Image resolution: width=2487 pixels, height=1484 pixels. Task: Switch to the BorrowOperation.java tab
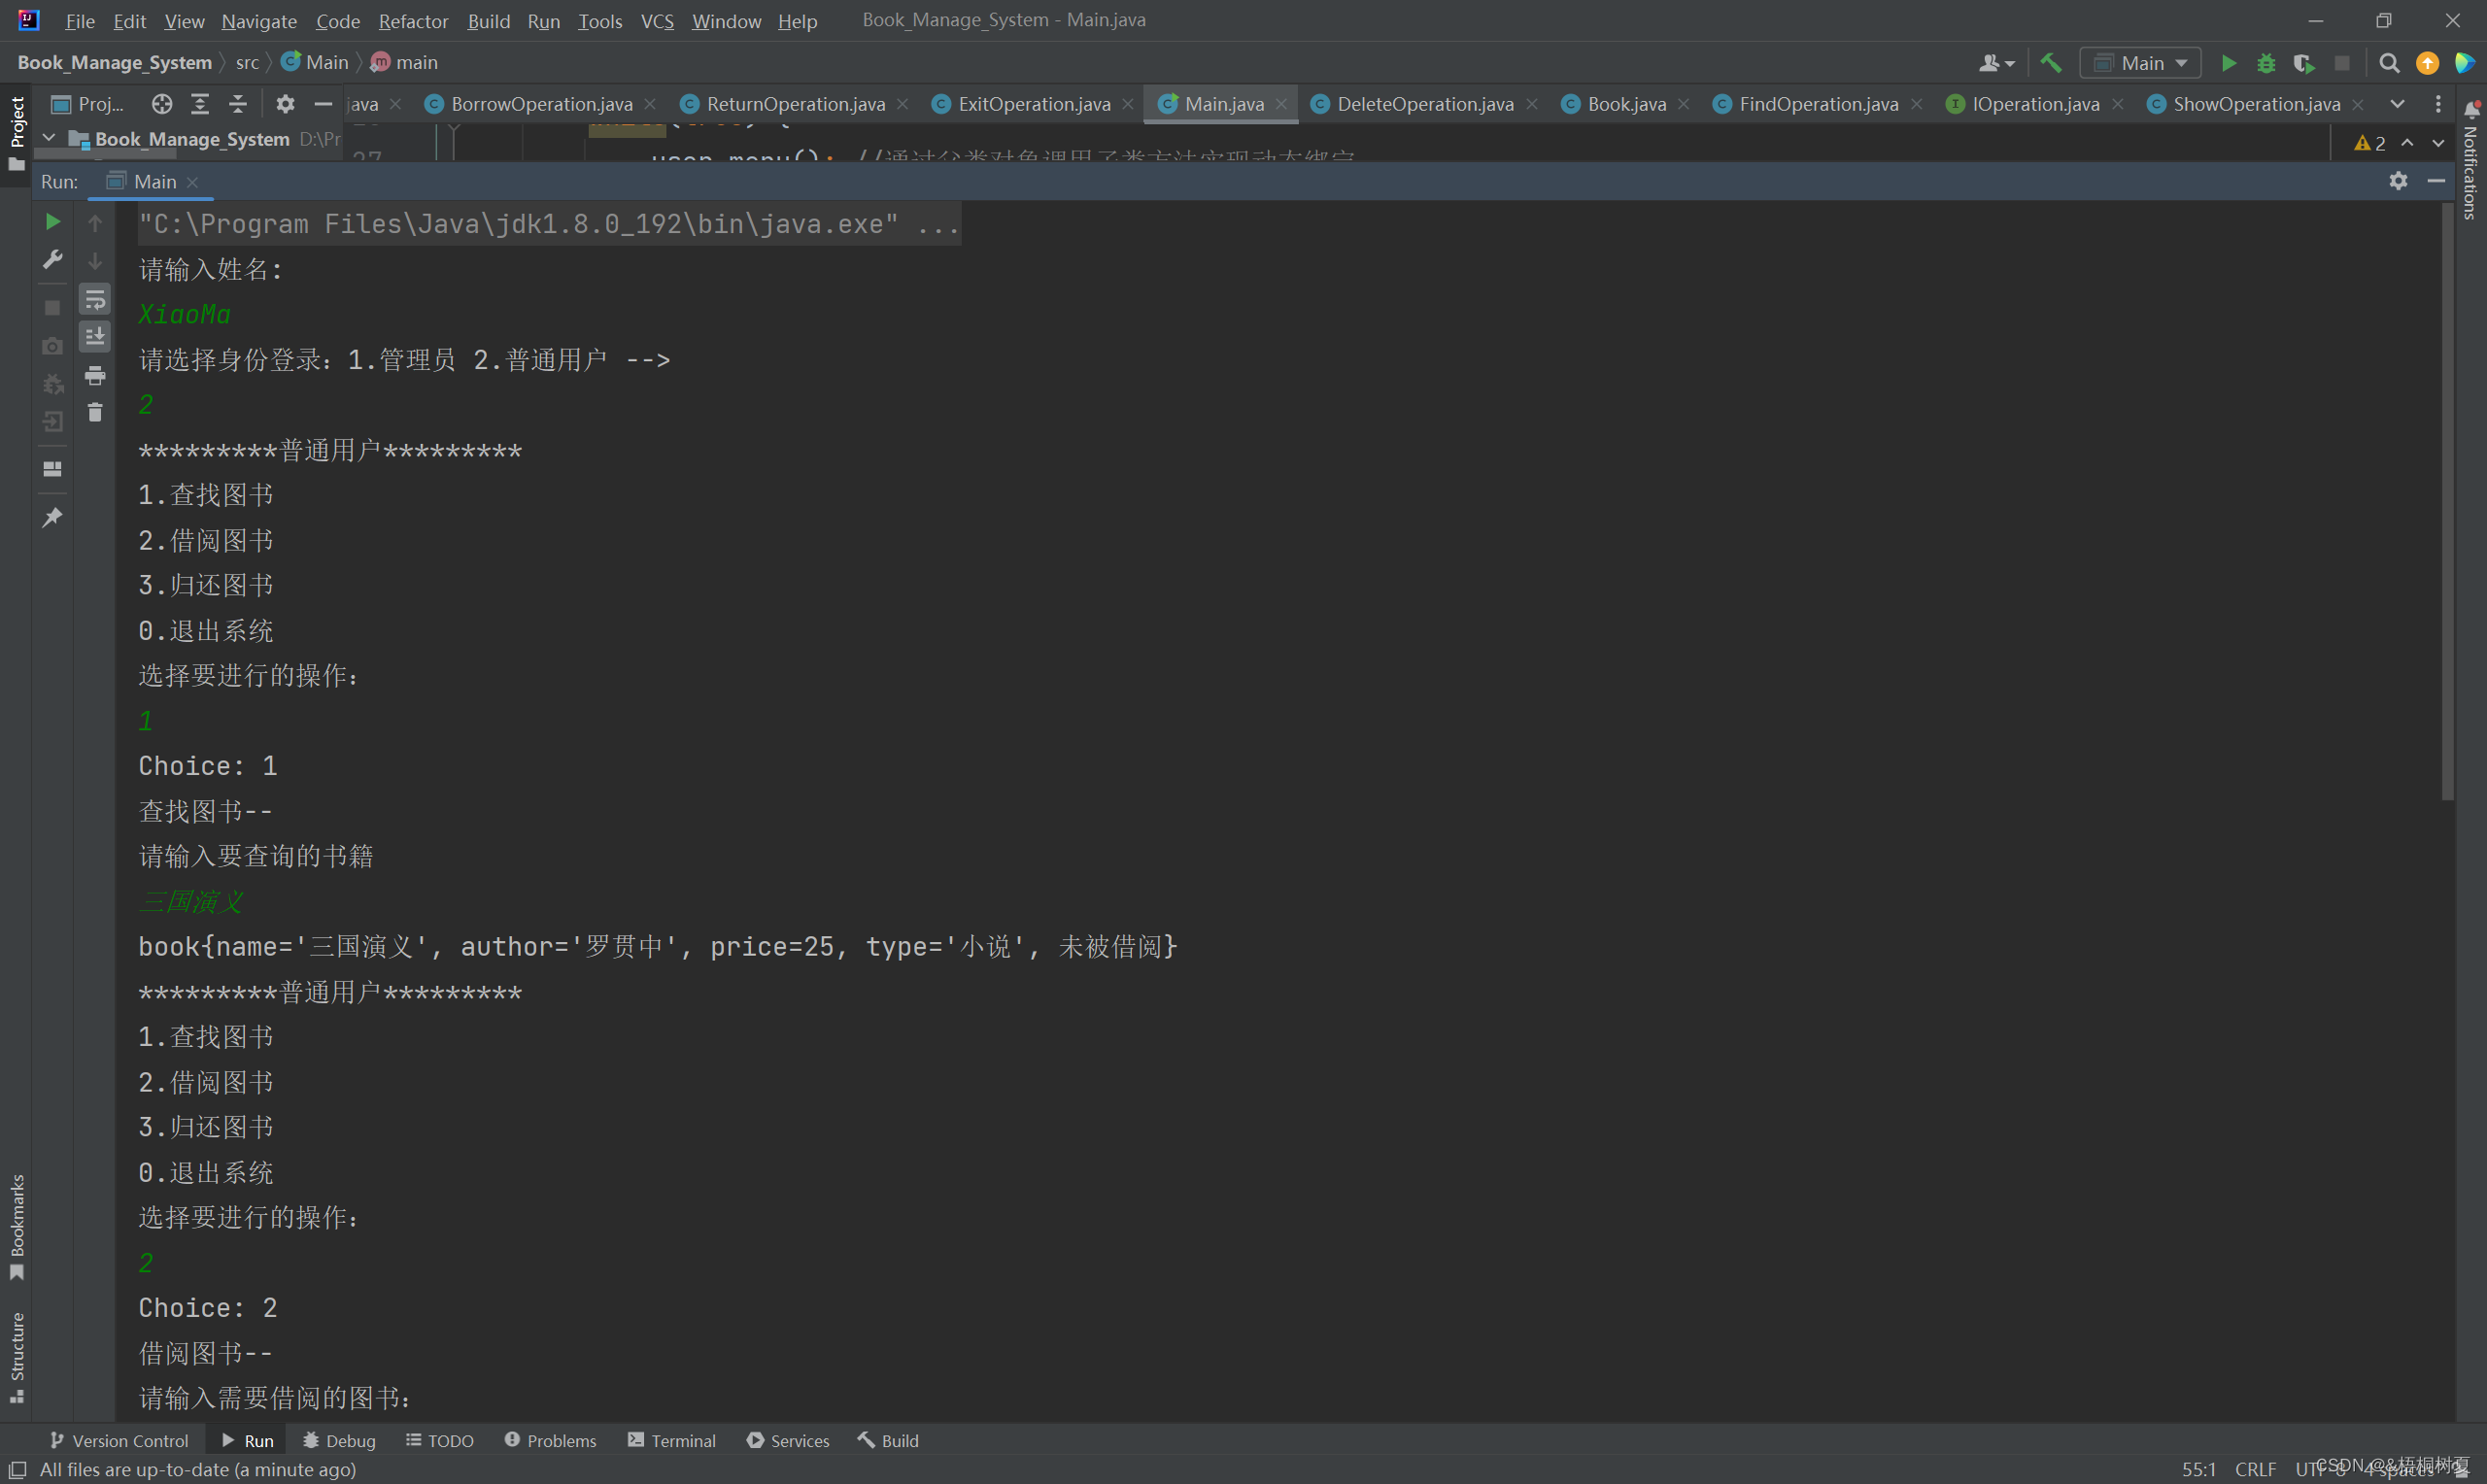540,104
